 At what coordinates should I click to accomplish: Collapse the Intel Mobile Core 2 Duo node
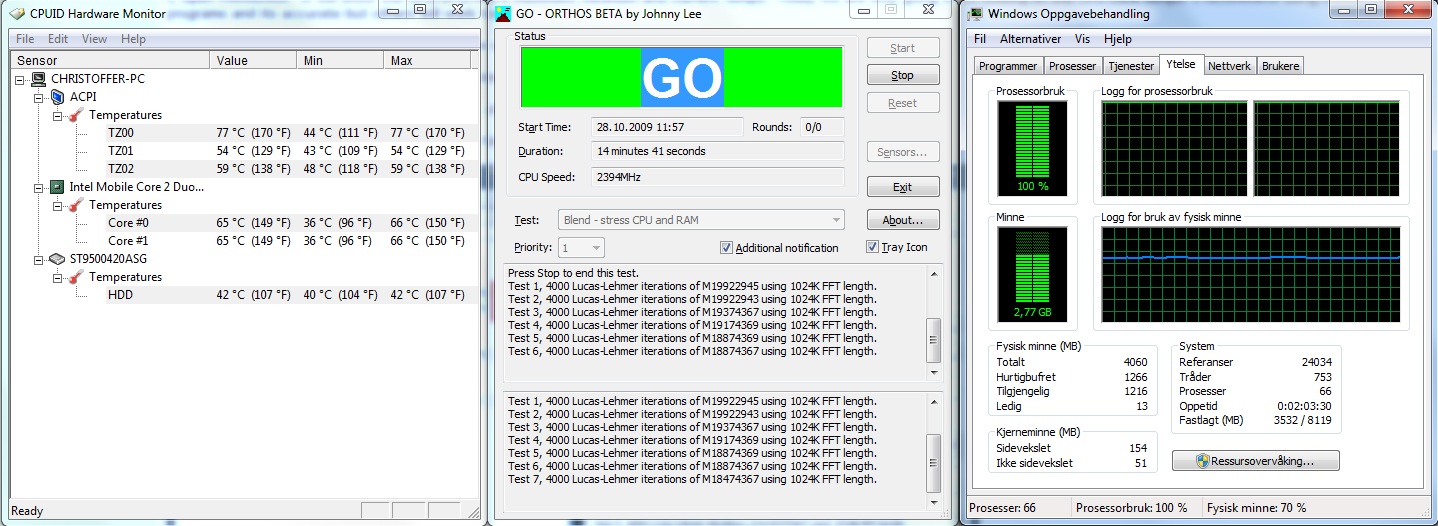click(39, 187)
